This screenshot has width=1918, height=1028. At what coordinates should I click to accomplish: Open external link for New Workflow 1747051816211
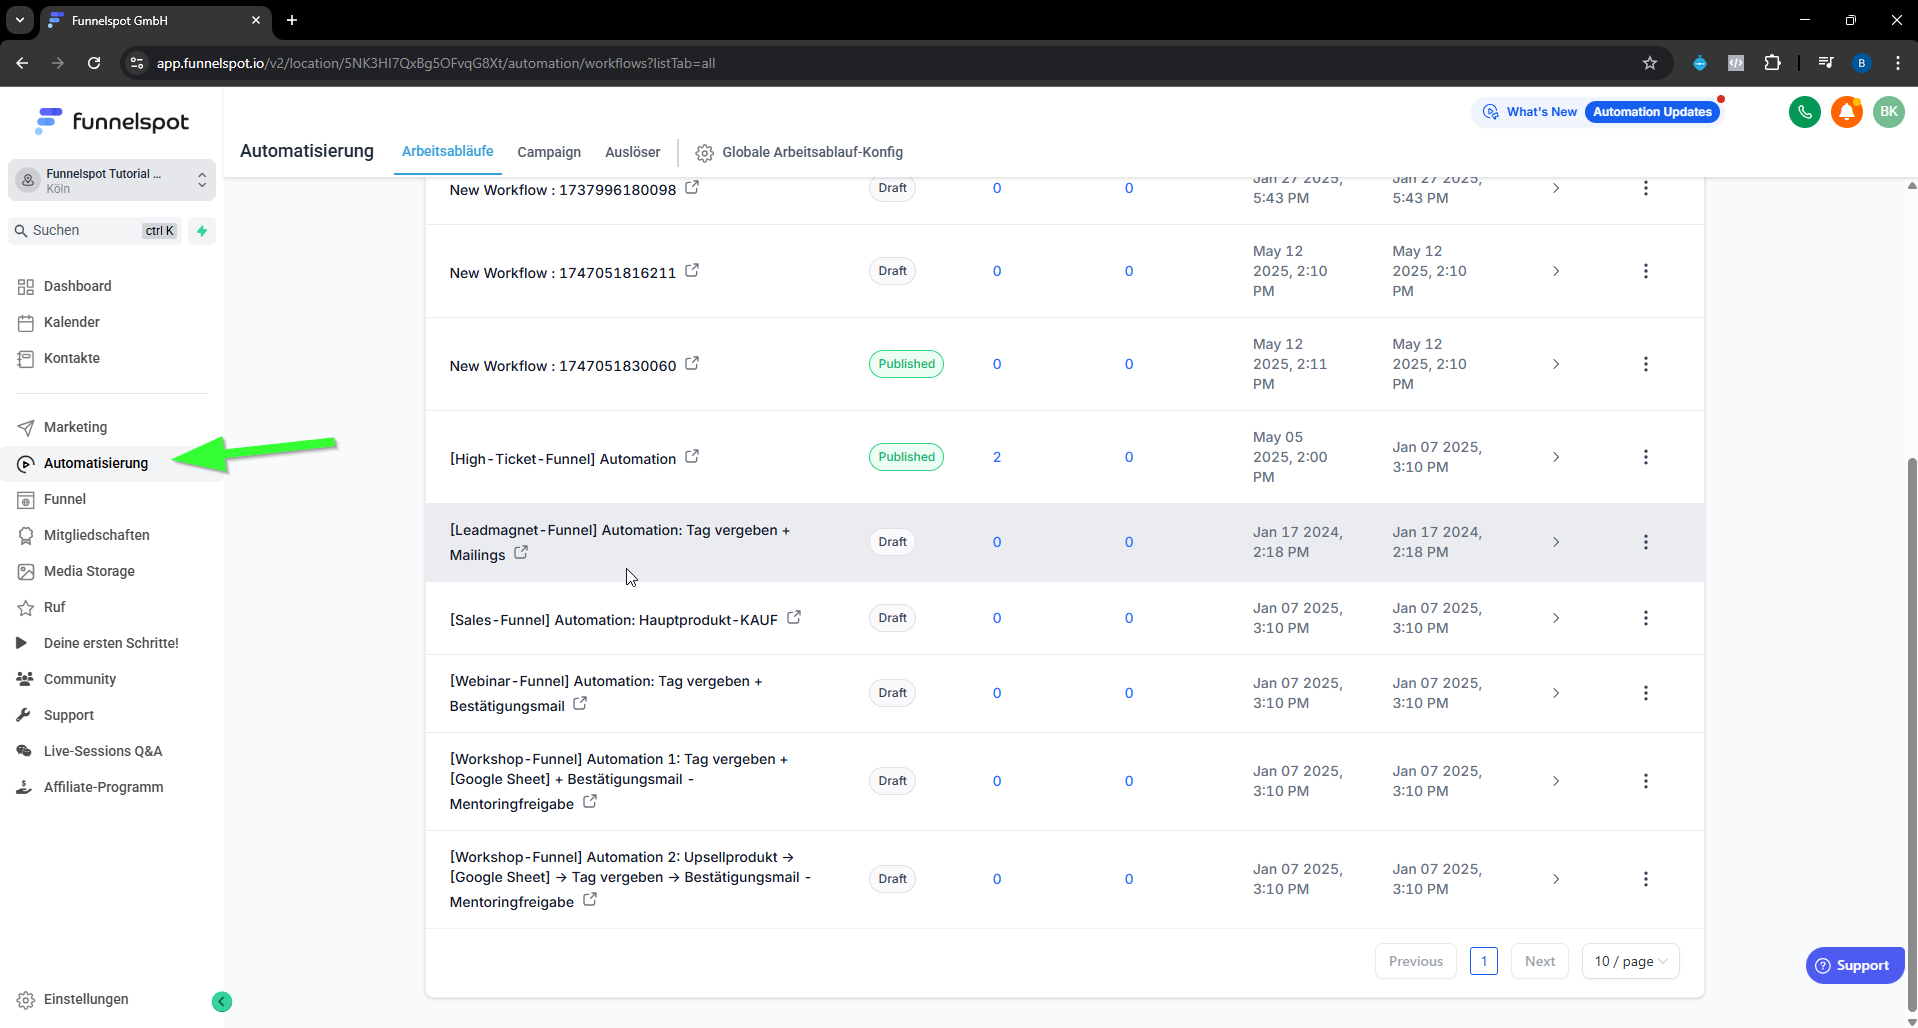coord(692,270)
